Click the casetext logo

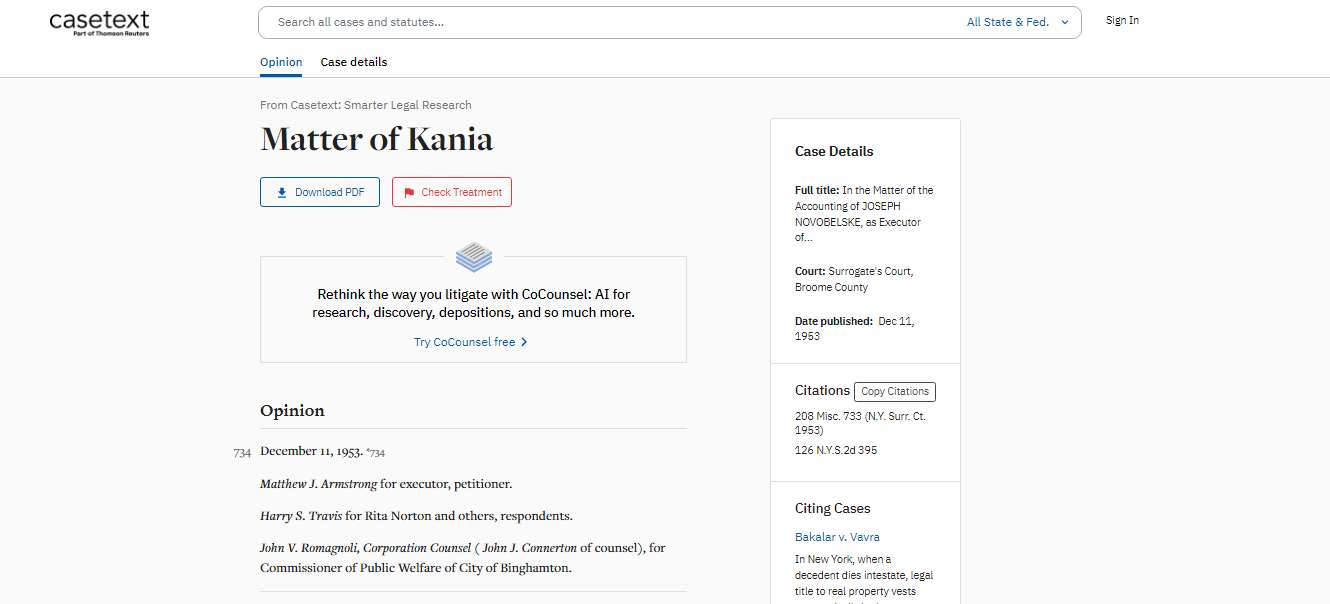tap(99, 23)
